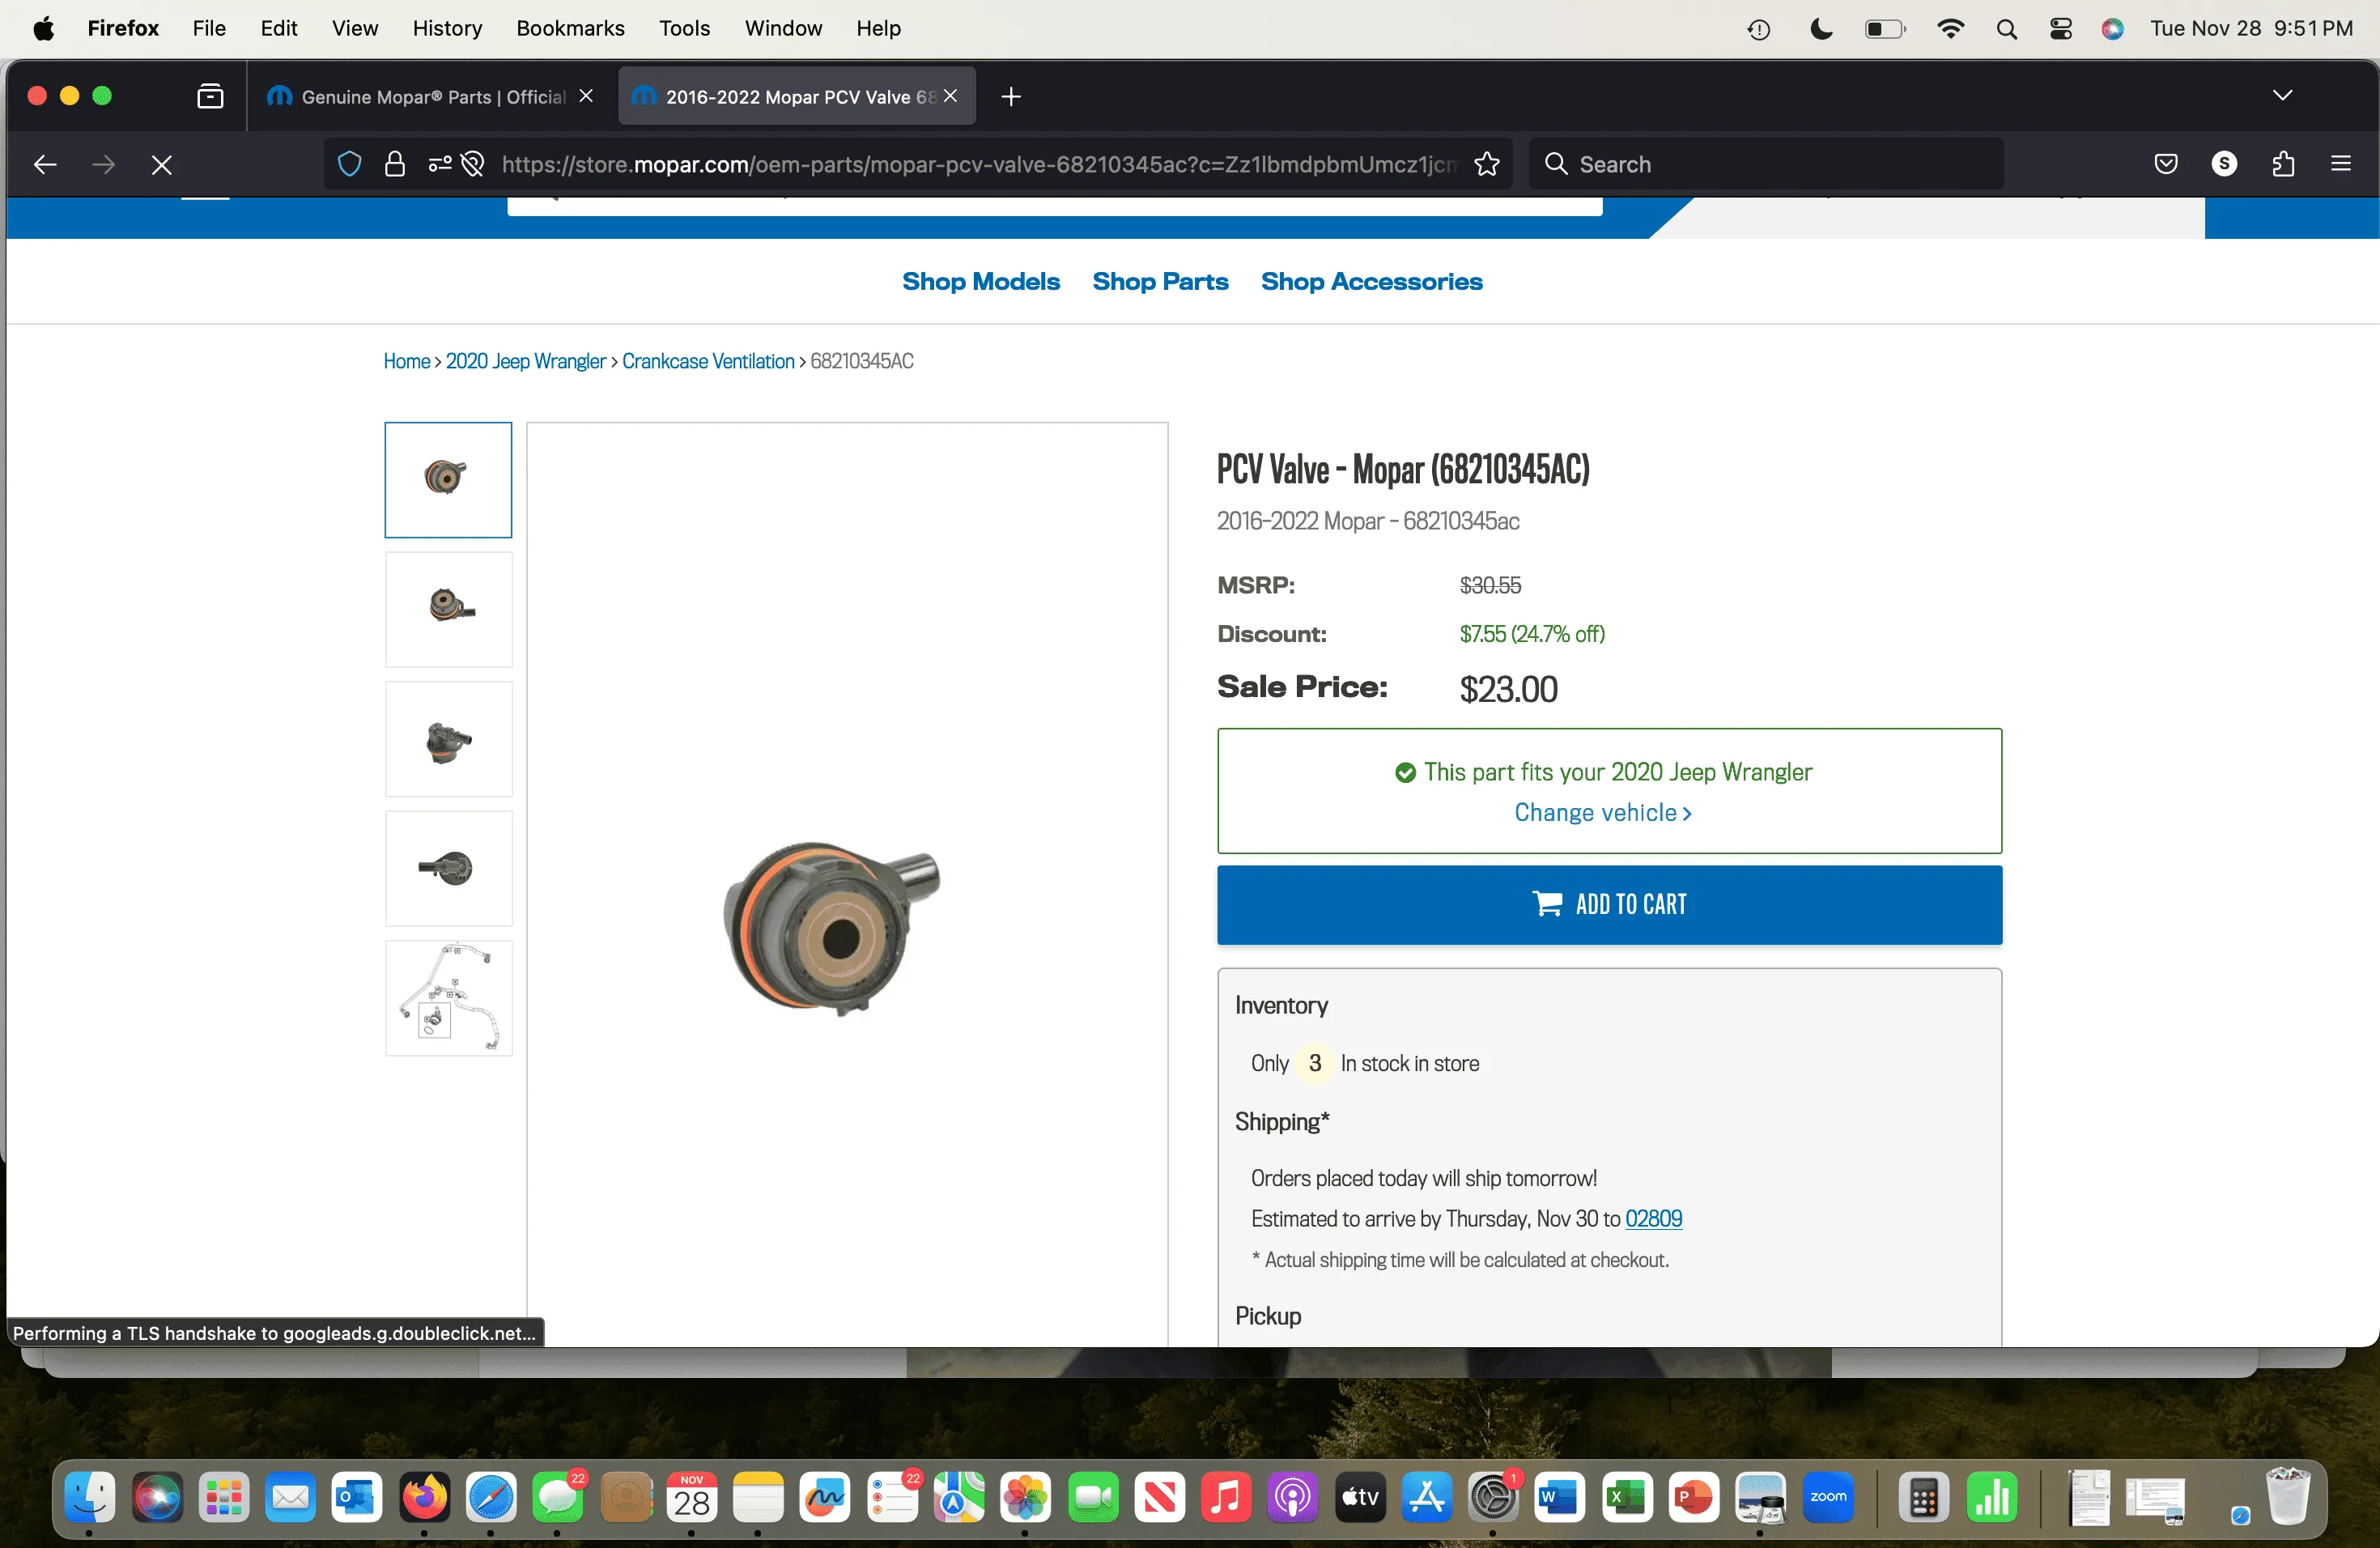Click the Wi-Fi status icon
The image size is (2380, 1548).
click(1950, 29)
